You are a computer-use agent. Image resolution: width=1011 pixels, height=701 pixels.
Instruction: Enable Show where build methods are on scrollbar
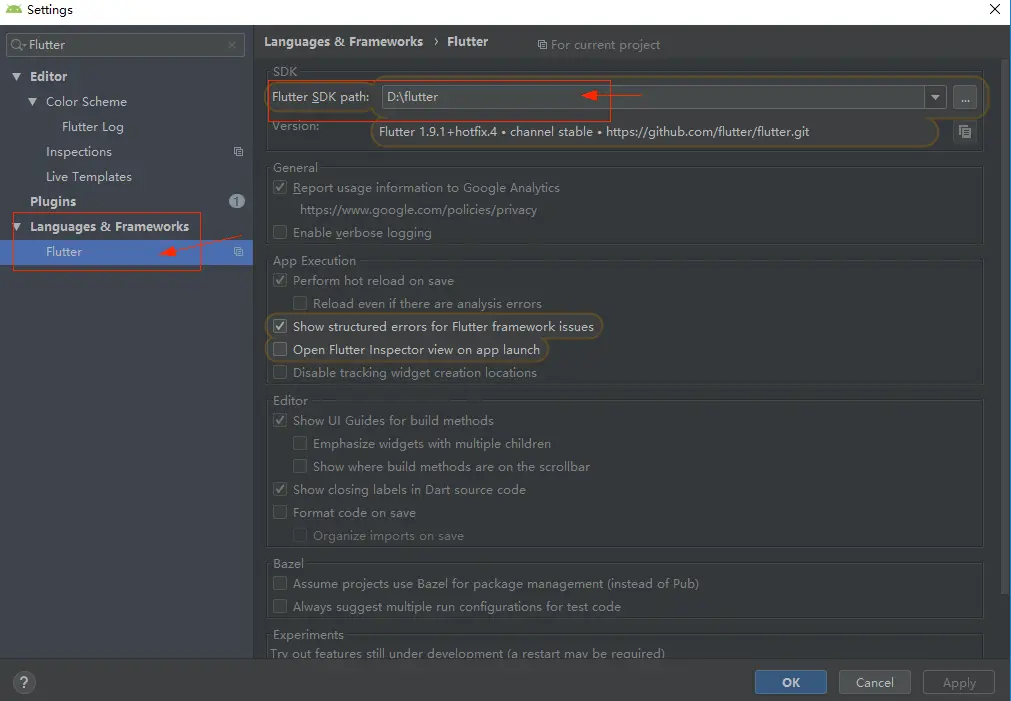point(300,466)
